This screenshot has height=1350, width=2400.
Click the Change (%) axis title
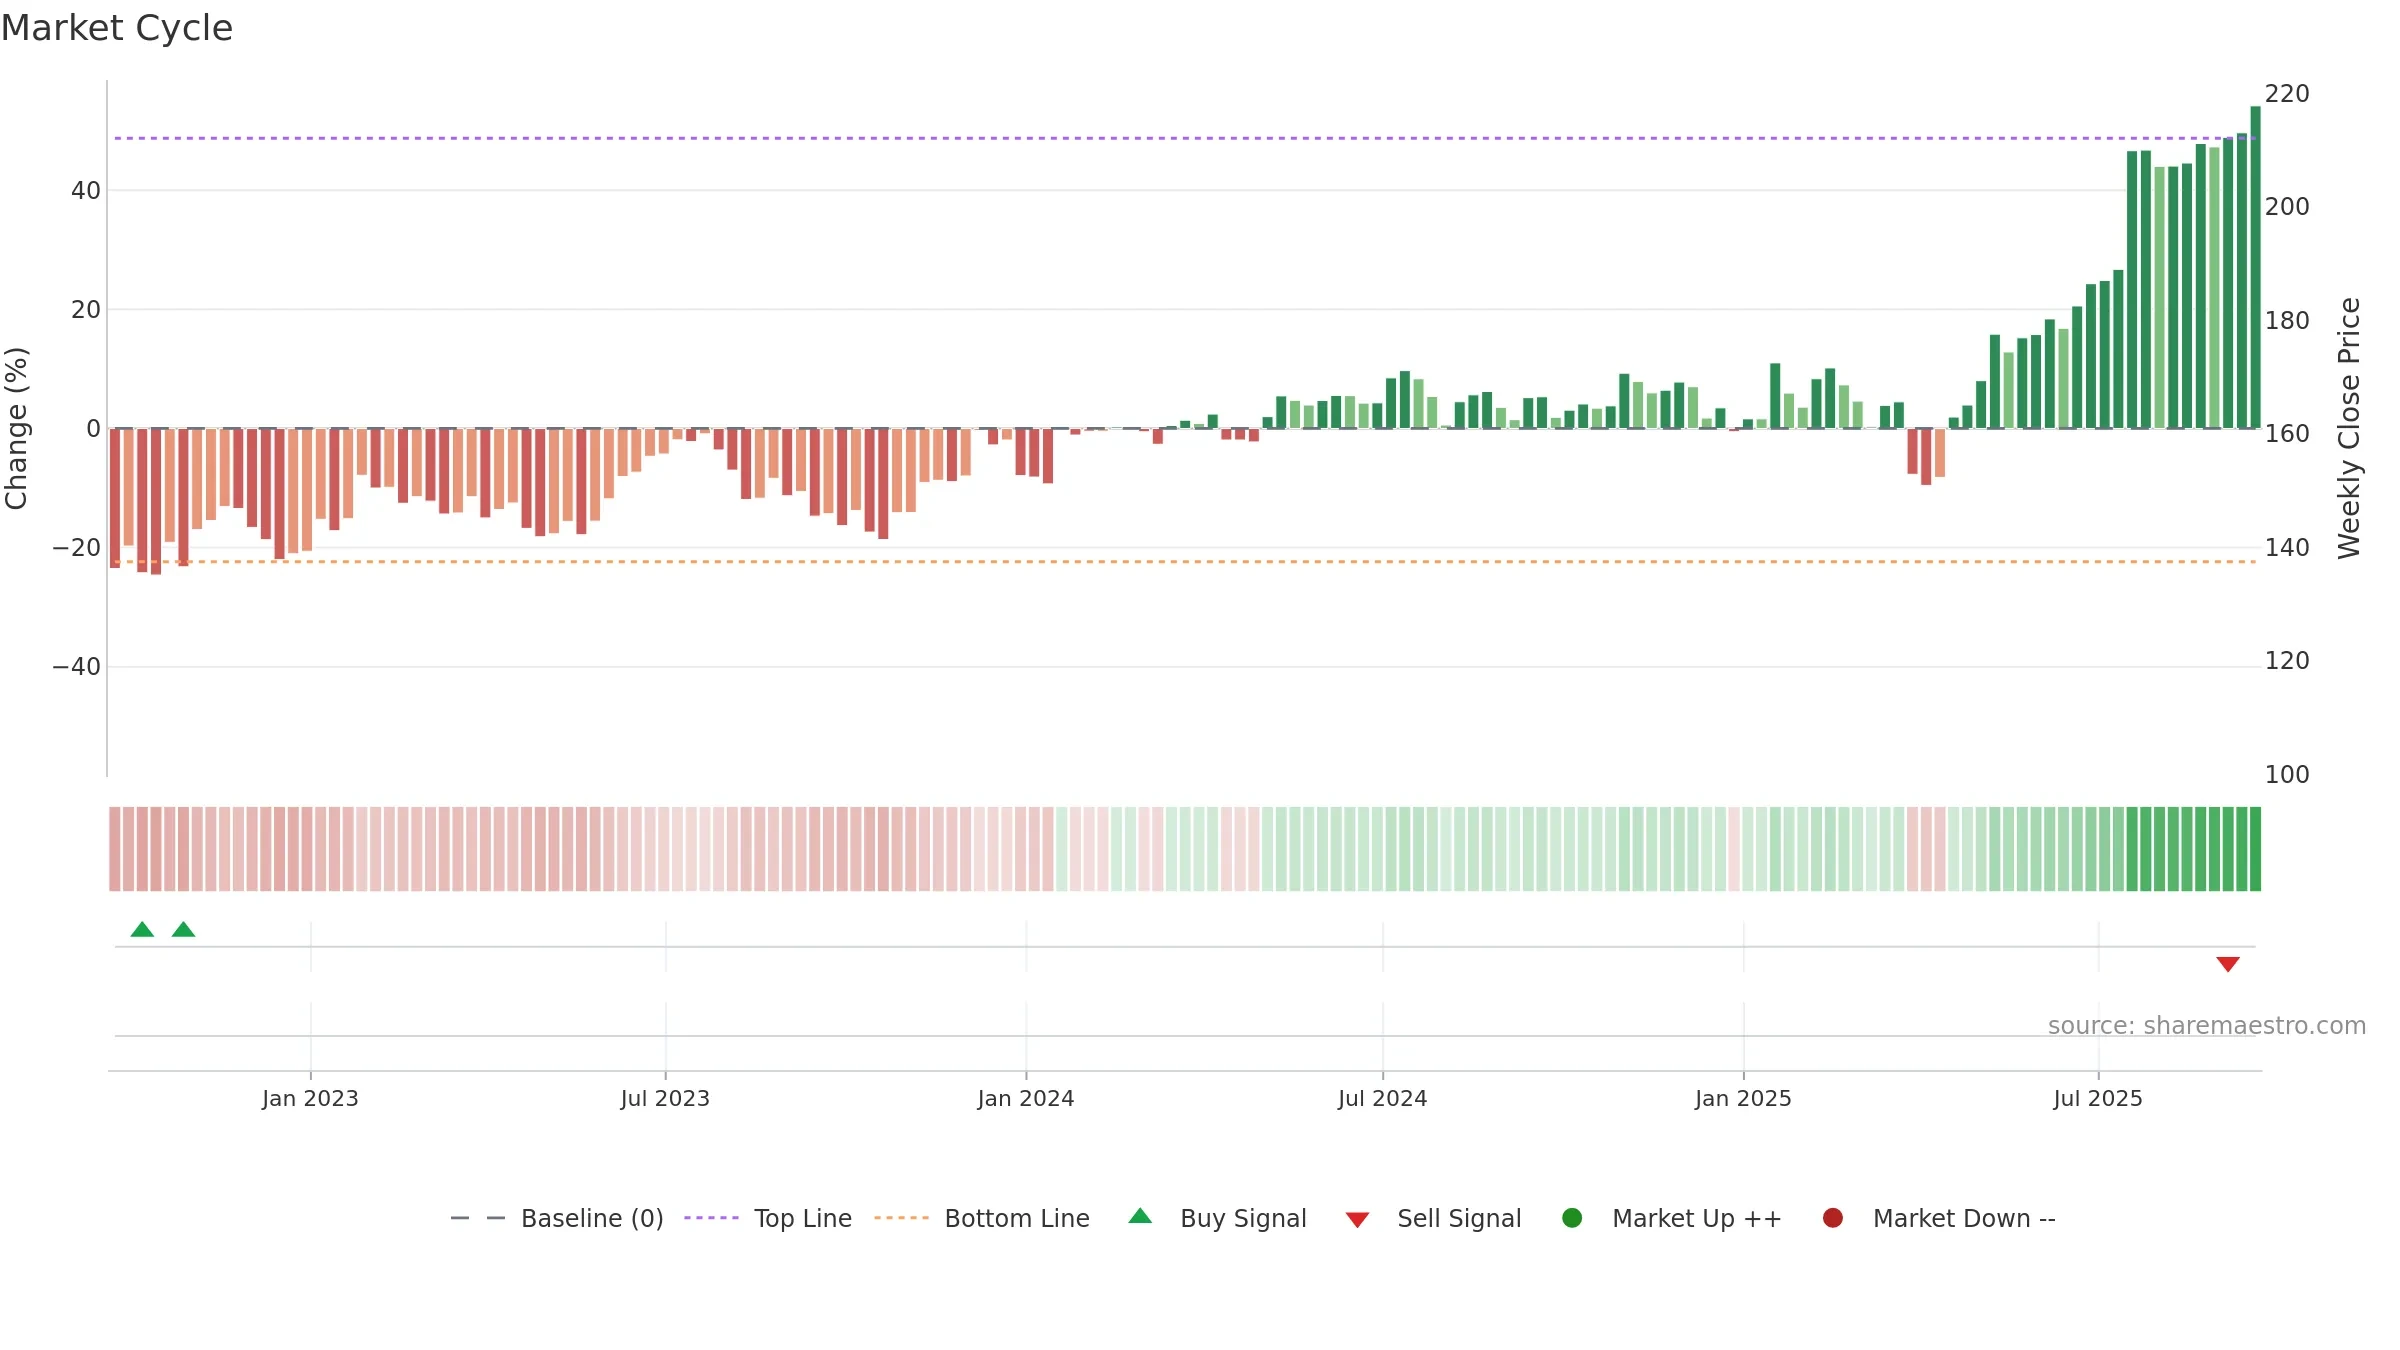pos(17,428)
